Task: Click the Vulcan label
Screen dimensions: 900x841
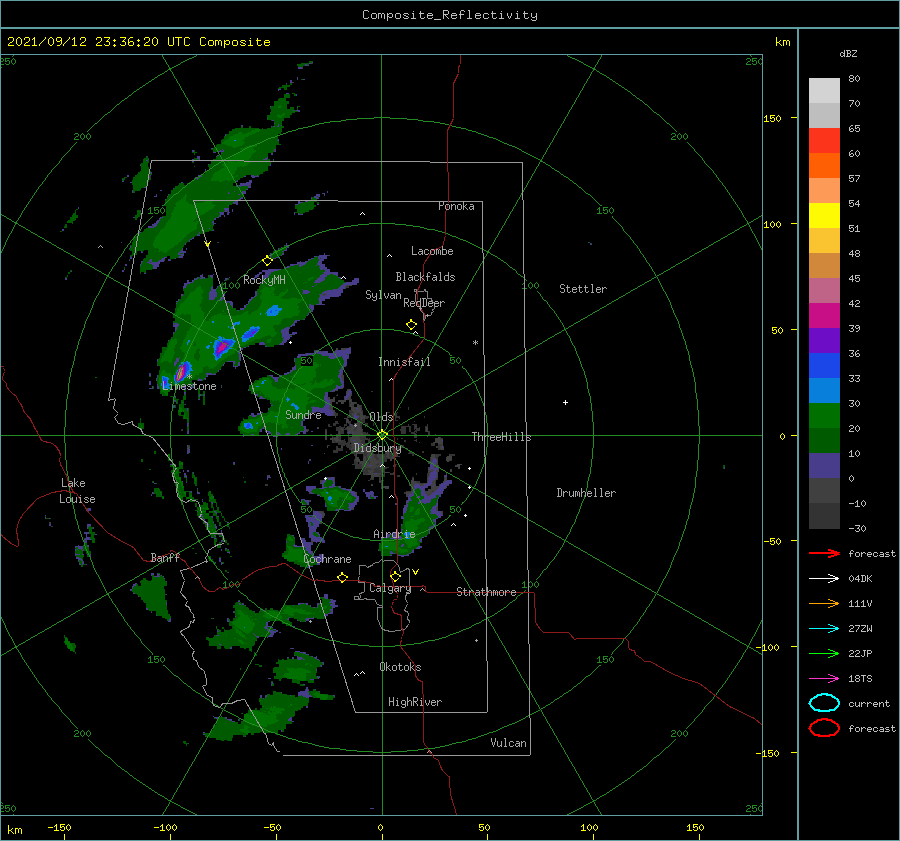Action: [508, 743]
